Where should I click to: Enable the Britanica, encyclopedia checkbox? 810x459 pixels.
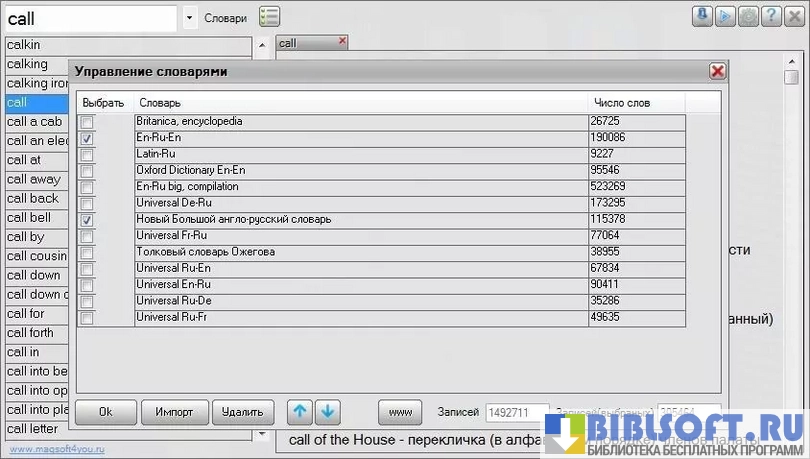tap(87, 122)
